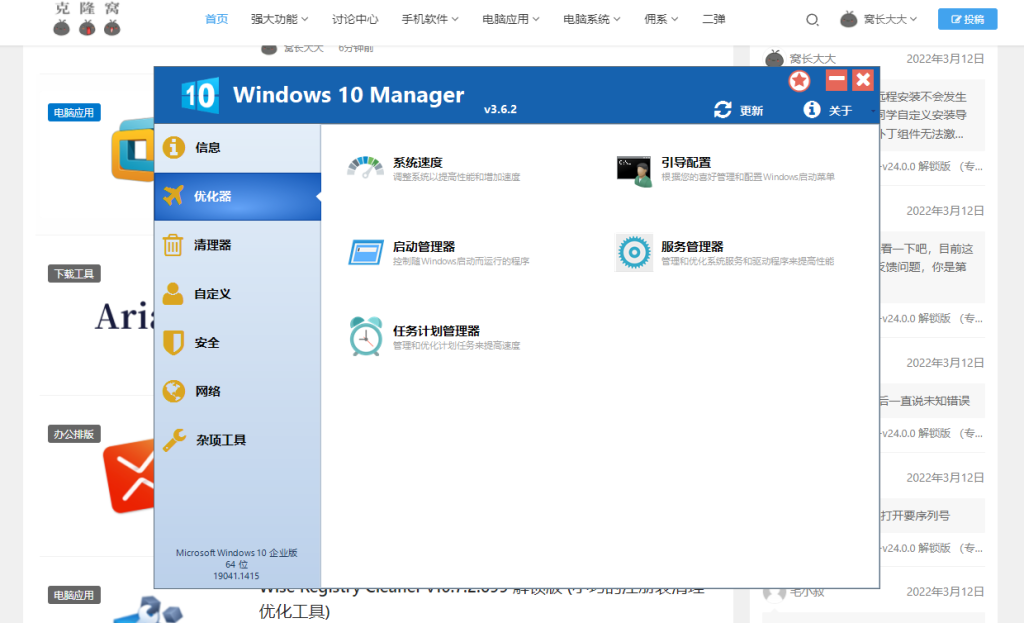Image resolution: width=1024 pixels, height=623 pixels.
Task: Open 任务计划管理器 title text
Action: click(x=436, y=330)
